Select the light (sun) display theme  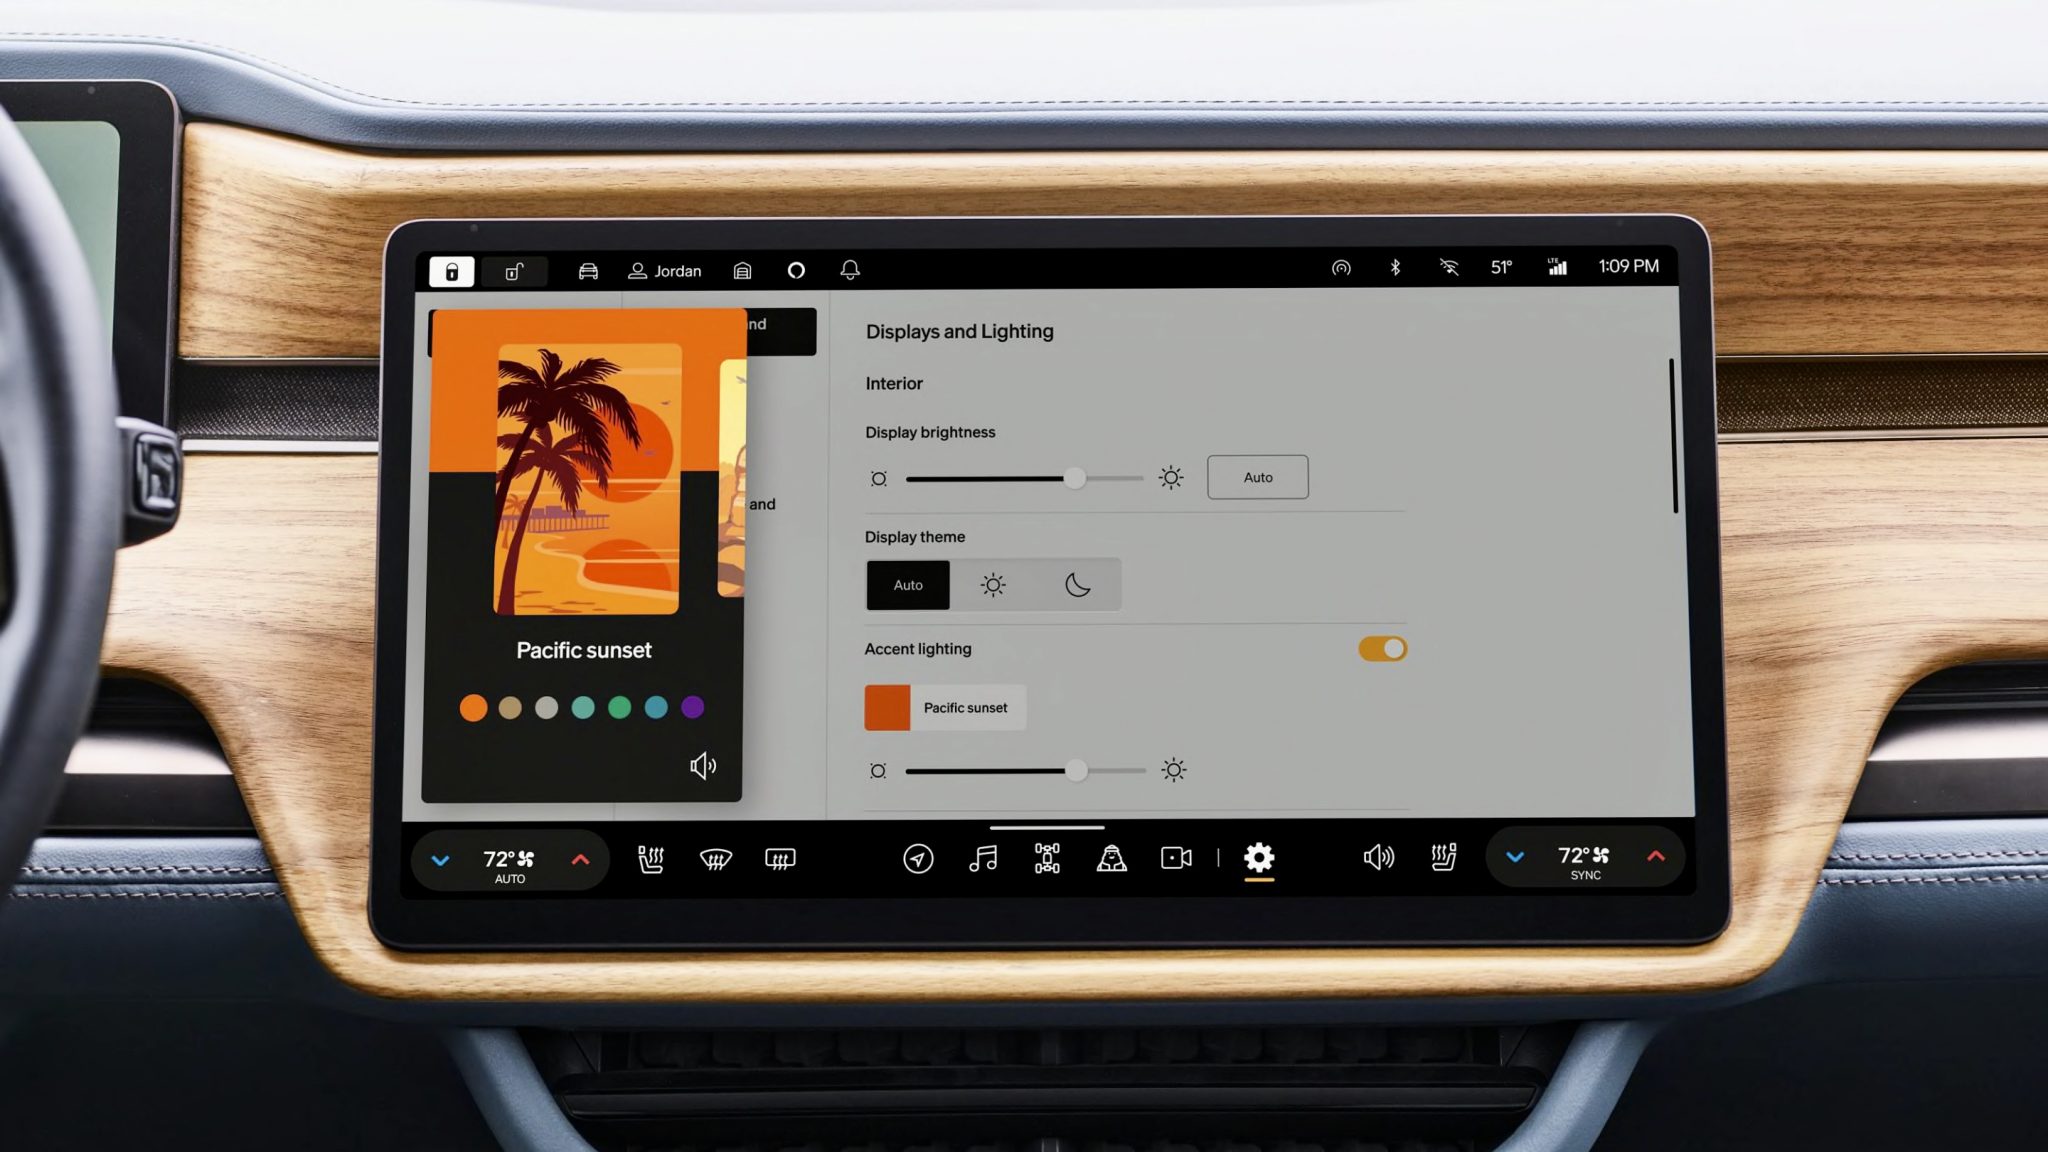(992, 585)
